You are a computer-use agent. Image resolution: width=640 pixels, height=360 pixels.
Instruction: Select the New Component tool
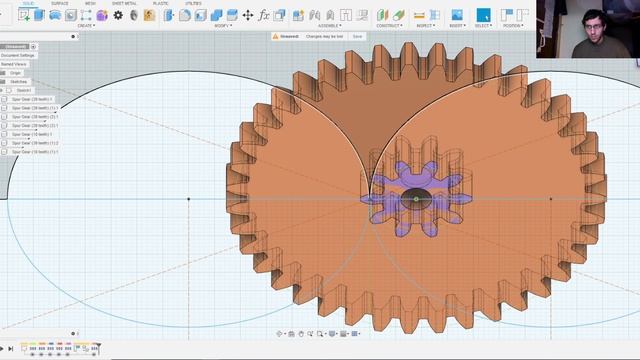(x=298, y=16)
